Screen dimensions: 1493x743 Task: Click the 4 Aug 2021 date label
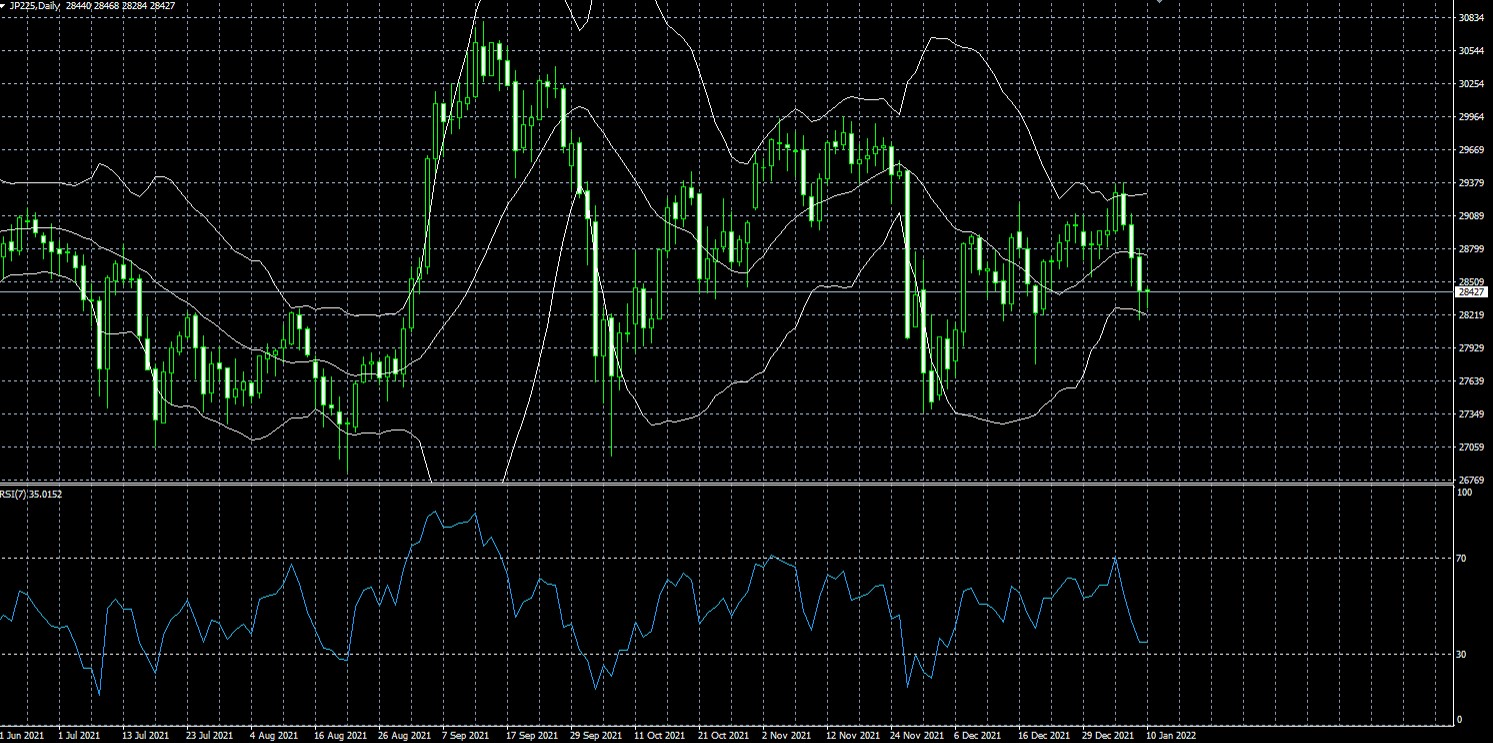pos(272,735)
